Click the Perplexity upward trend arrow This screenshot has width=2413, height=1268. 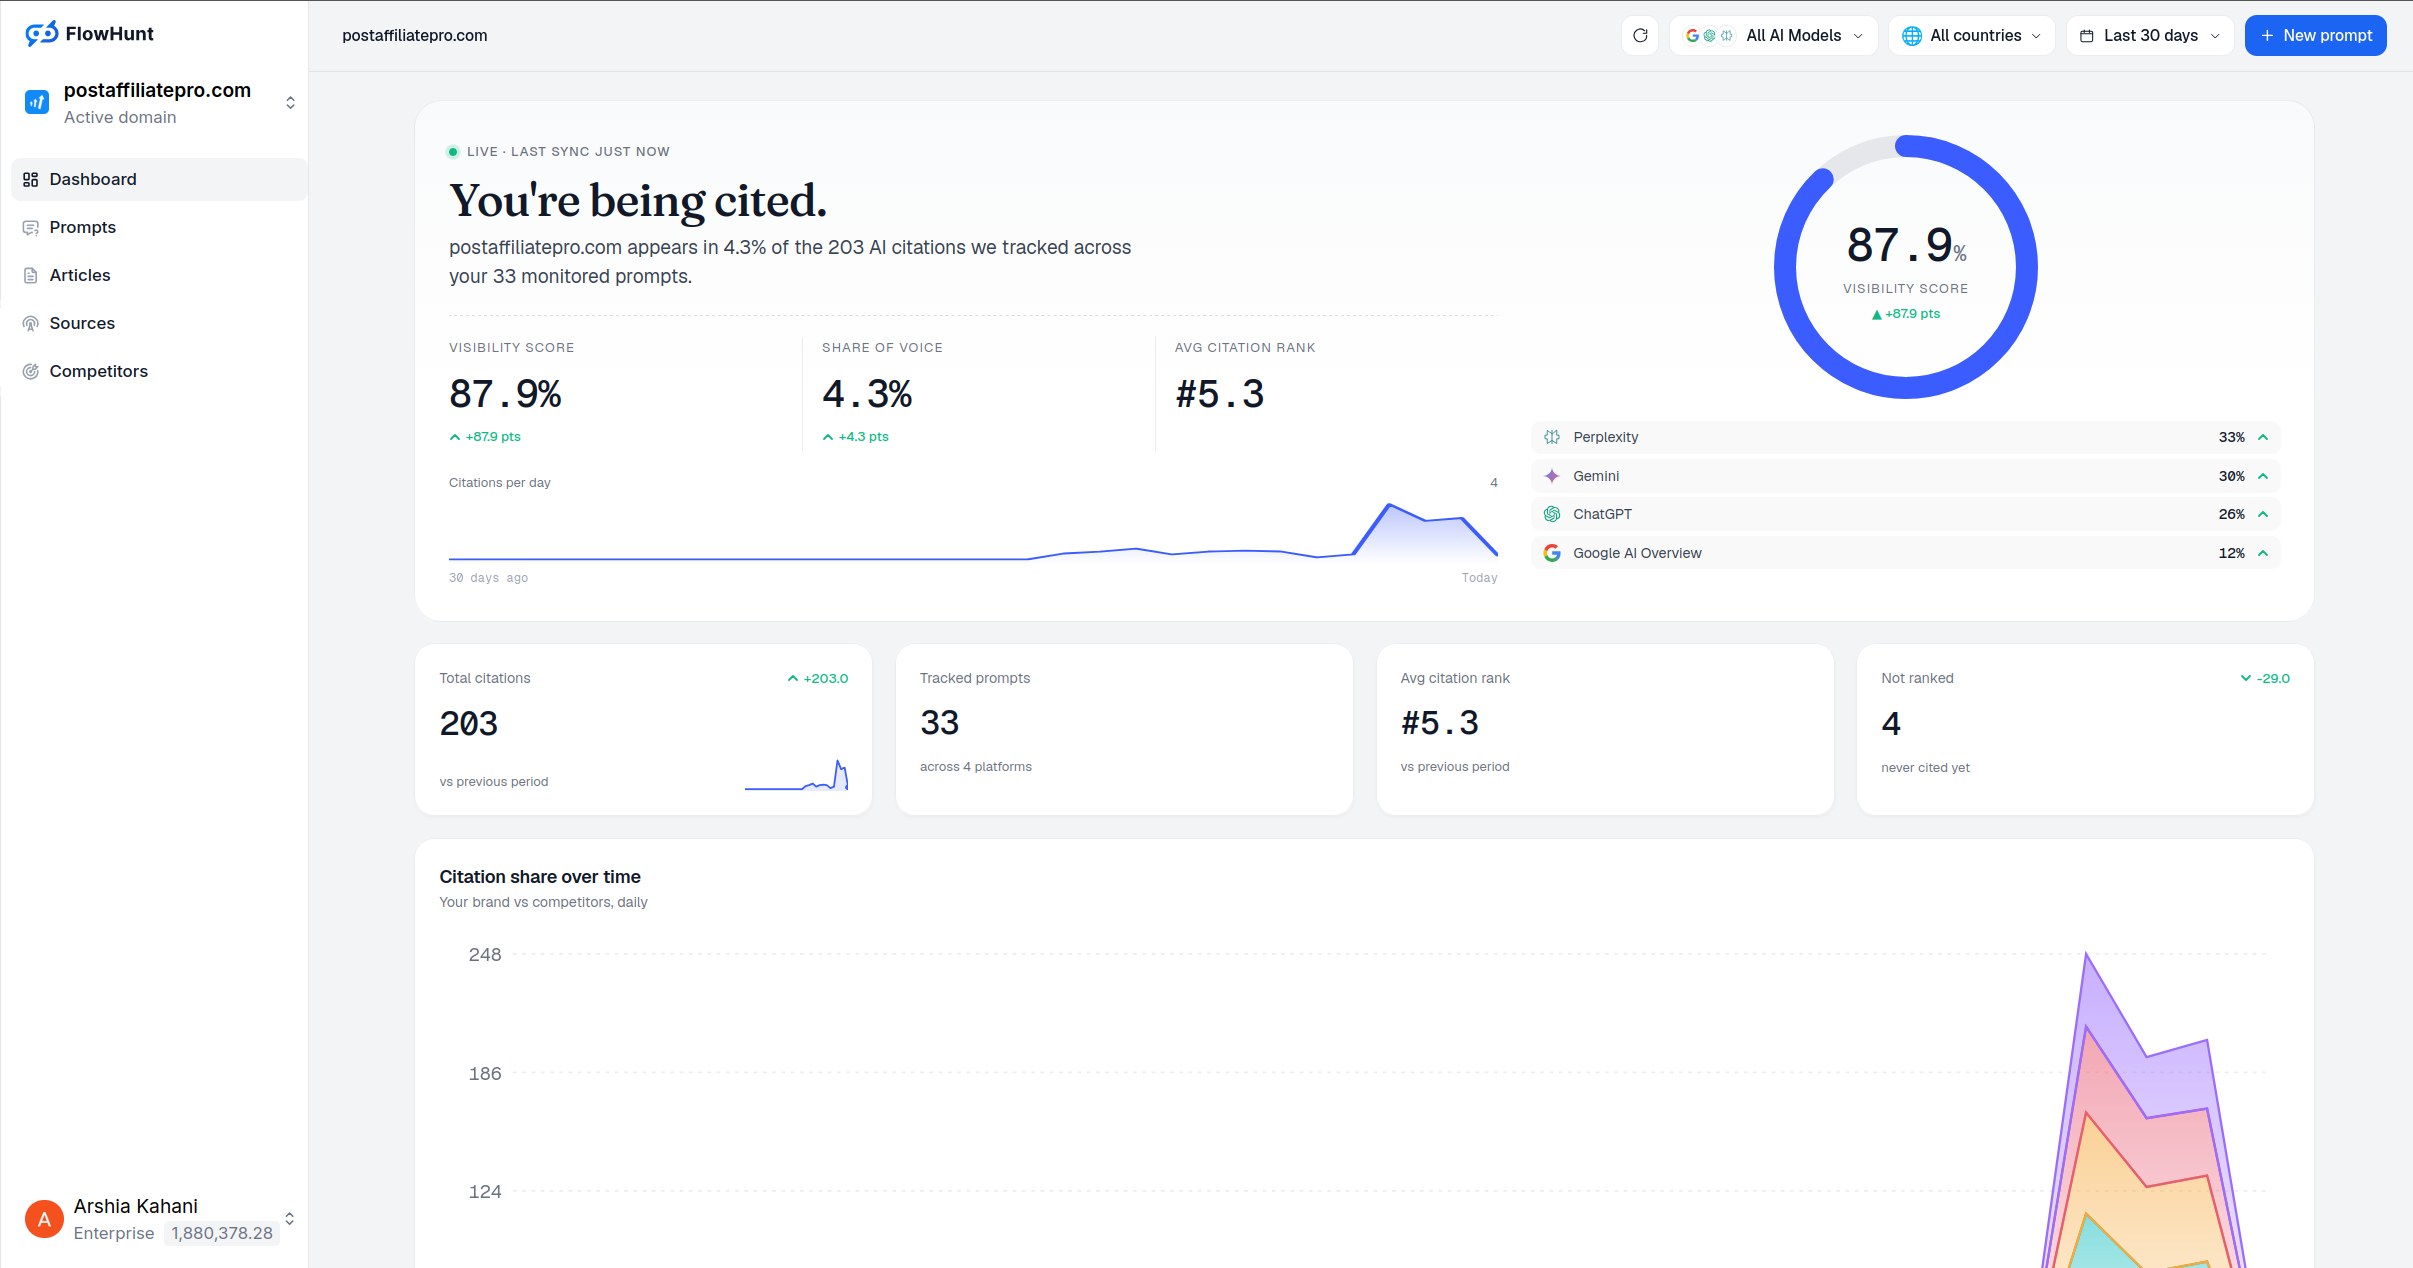coord(2263,437)
